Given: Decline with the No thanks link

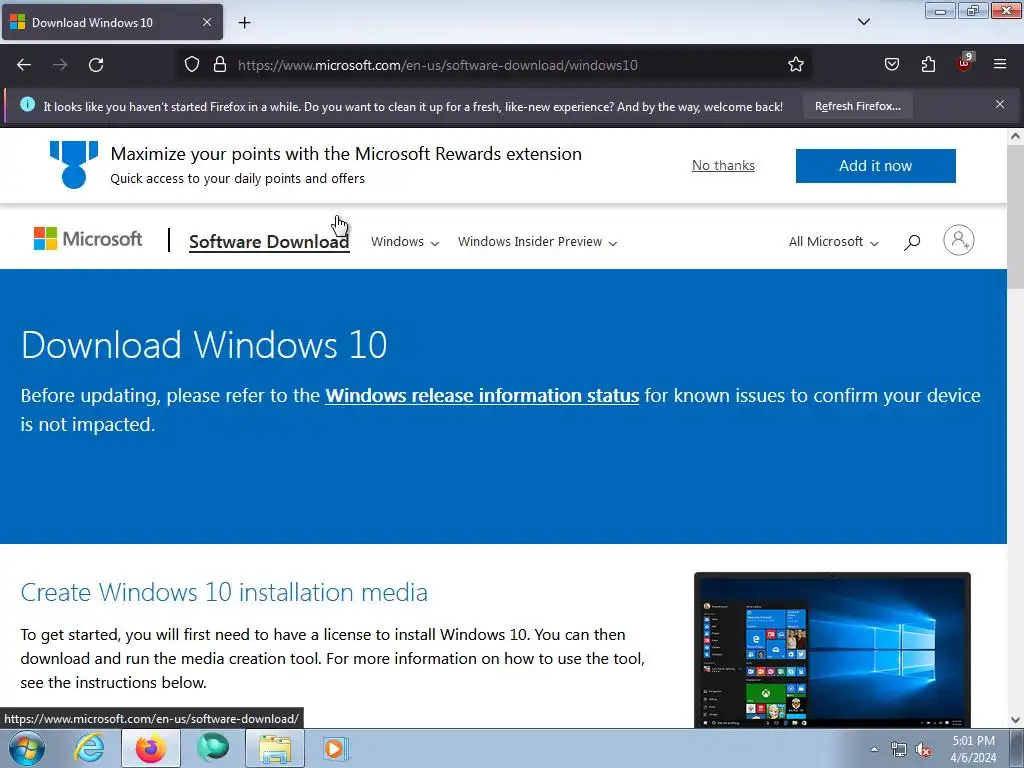Looking at the screenshot, I should tap(723, 166).
